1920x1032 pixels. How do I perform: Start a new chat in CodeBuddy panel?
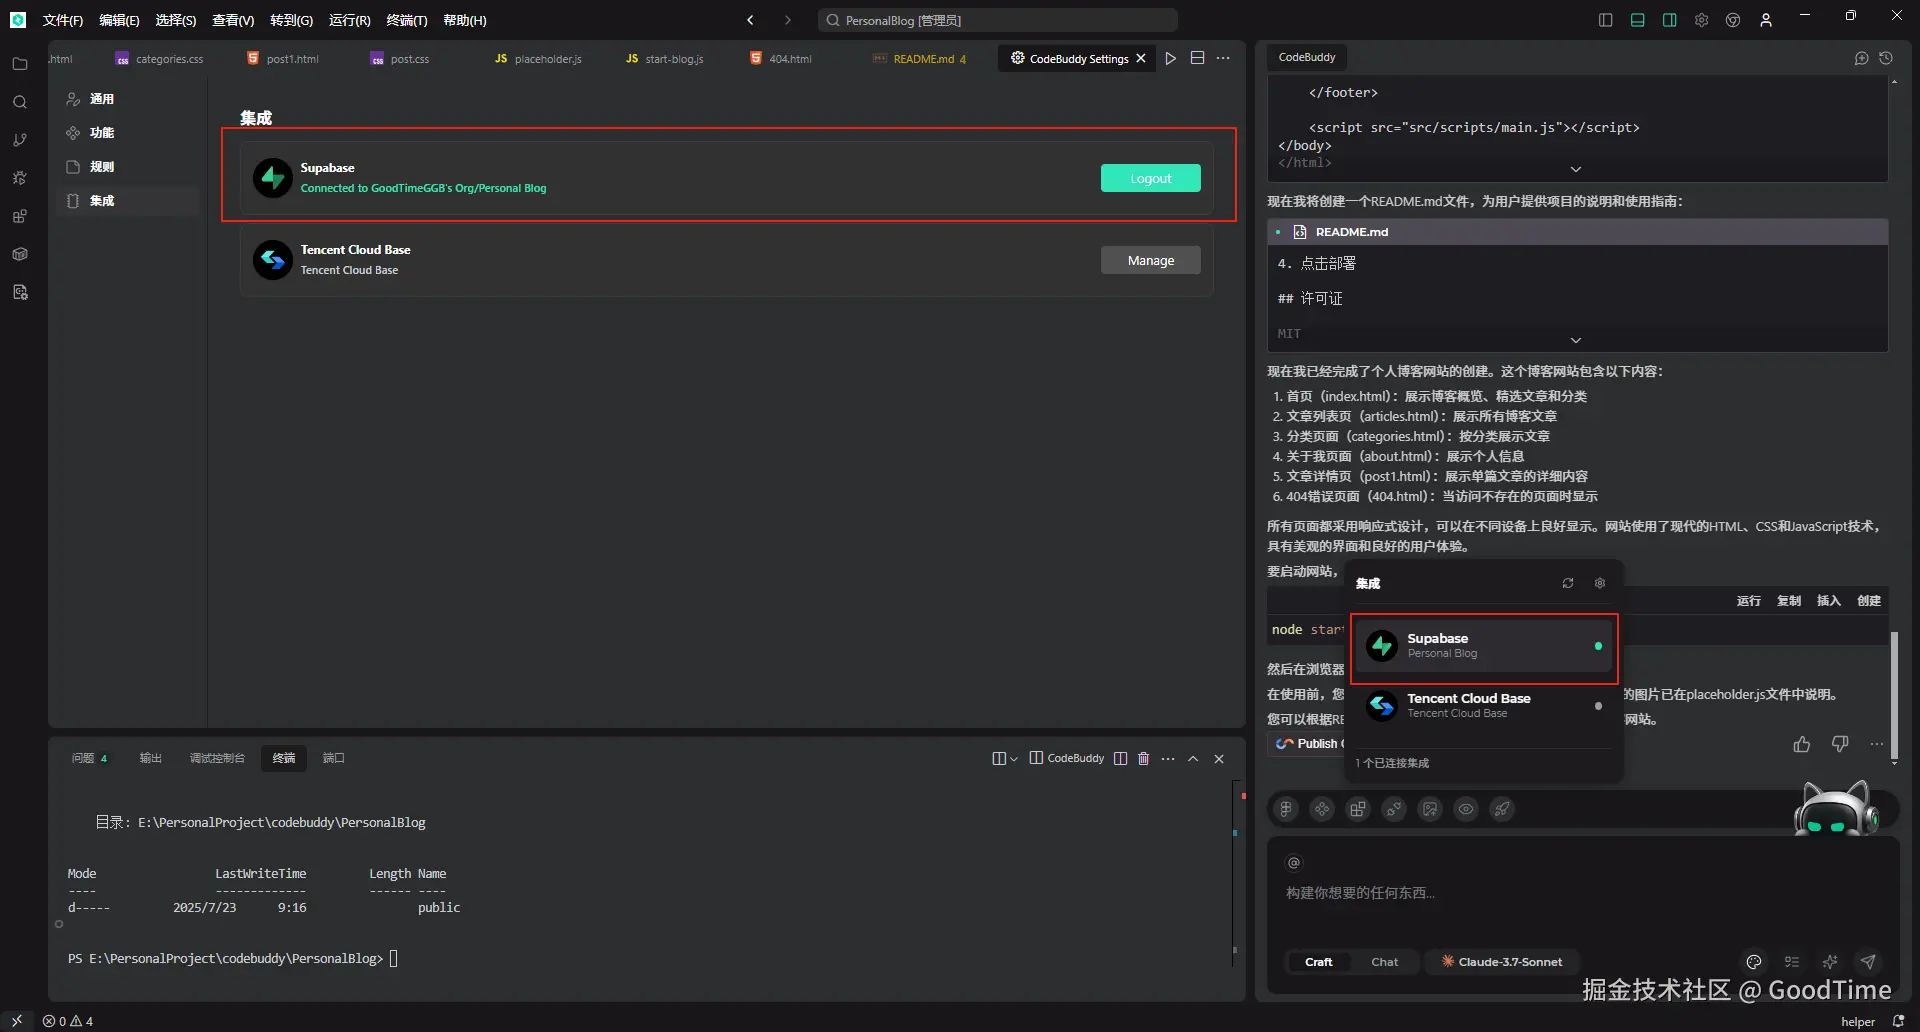click(x=1861, y=58)
